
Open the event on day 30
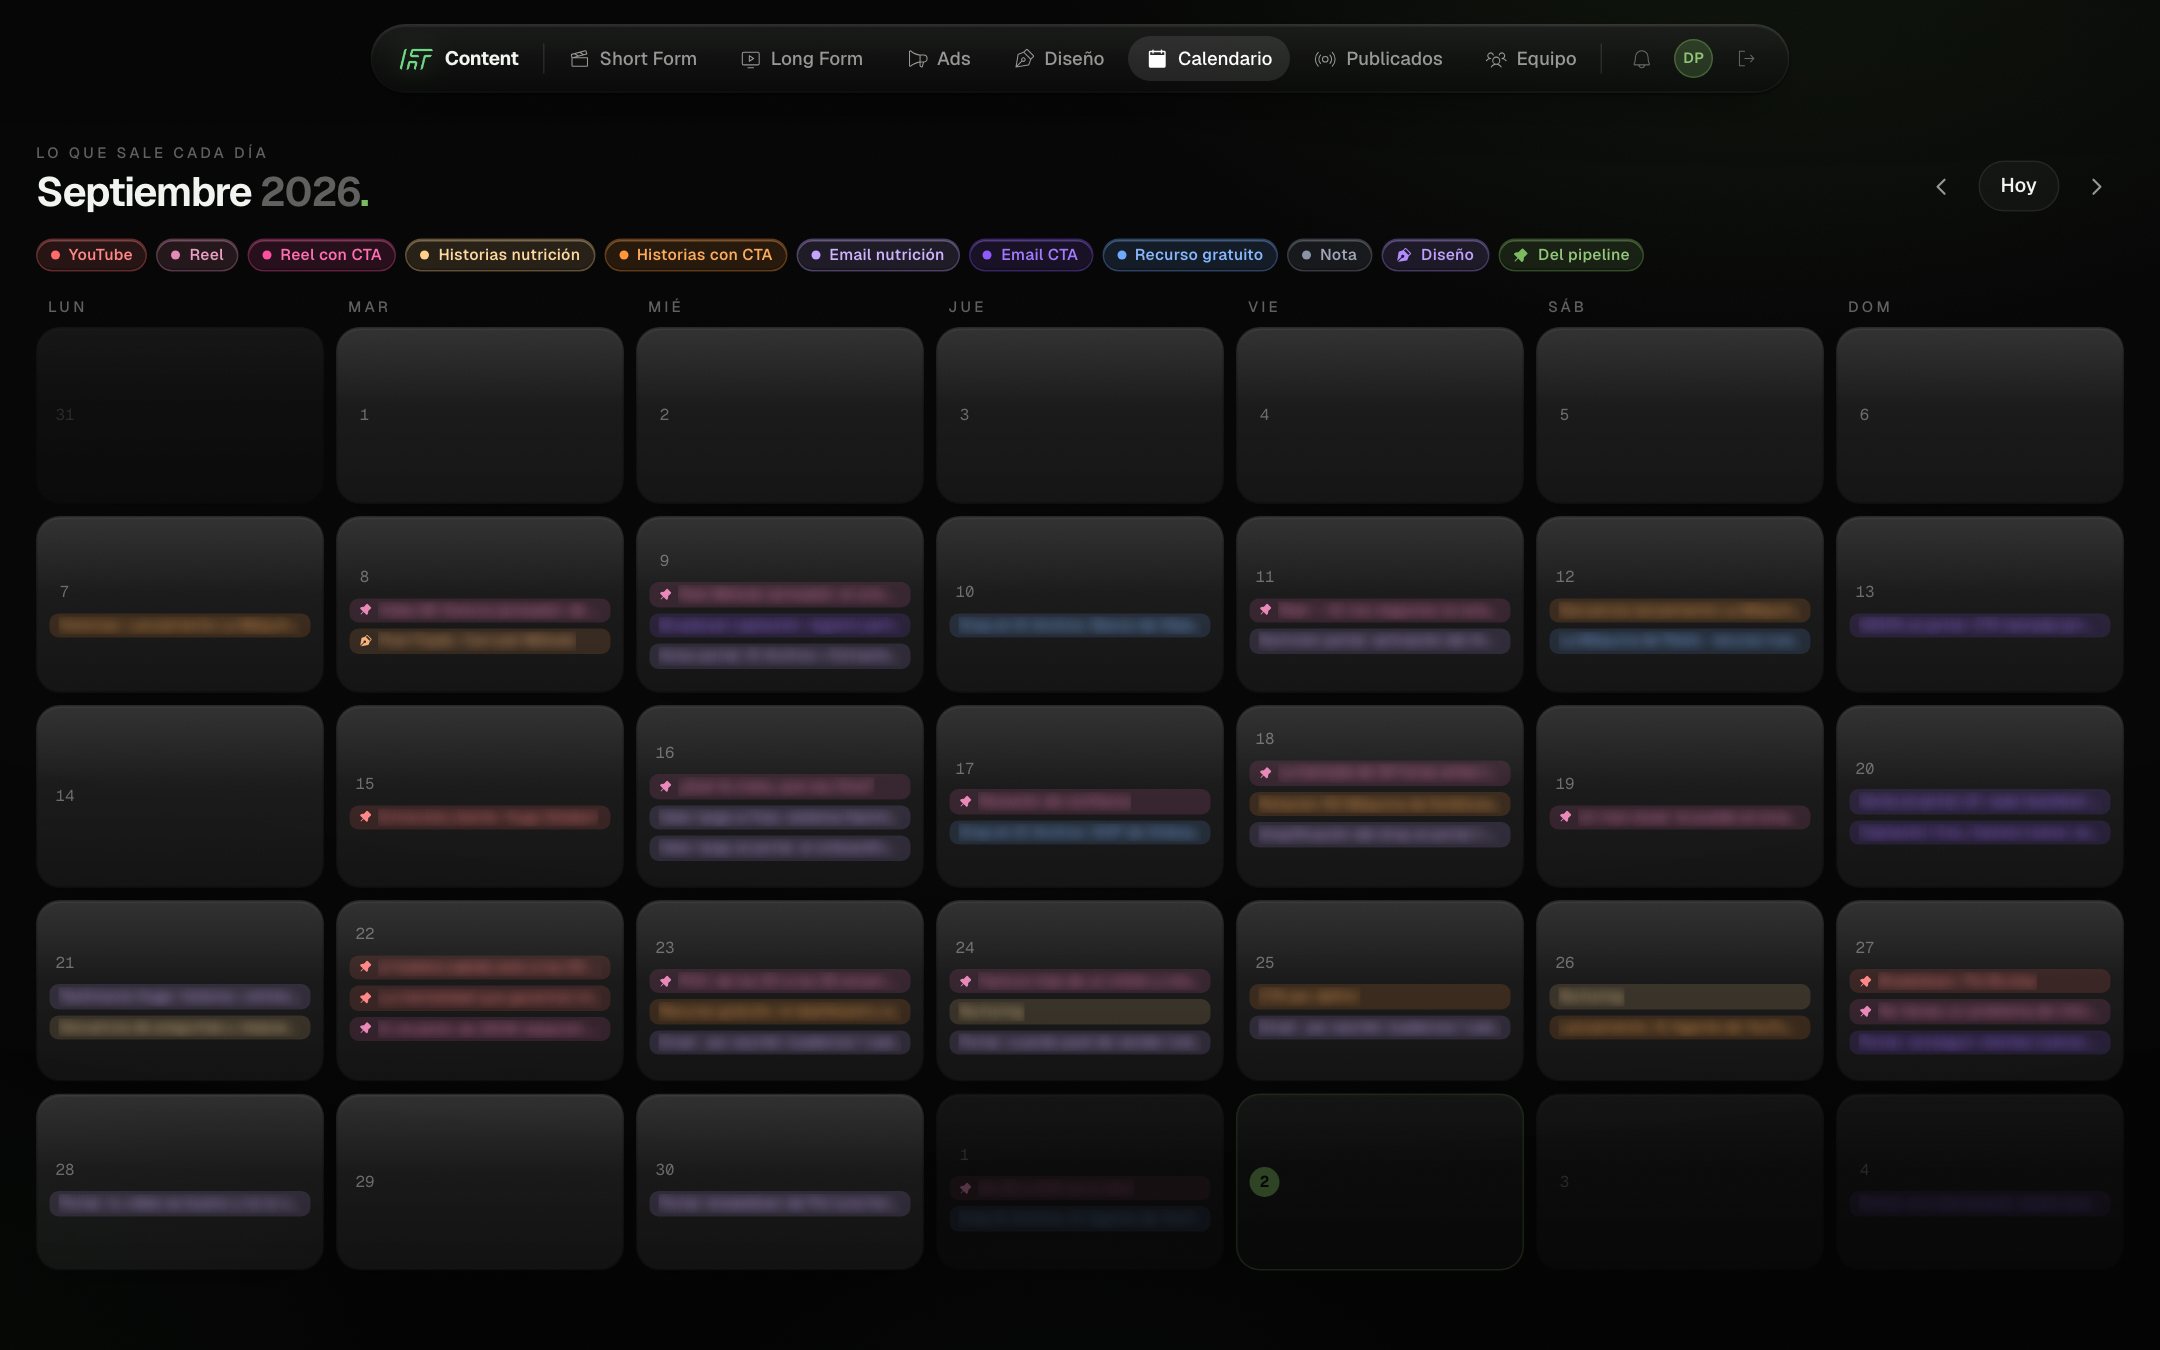(x=780, y=1204)
